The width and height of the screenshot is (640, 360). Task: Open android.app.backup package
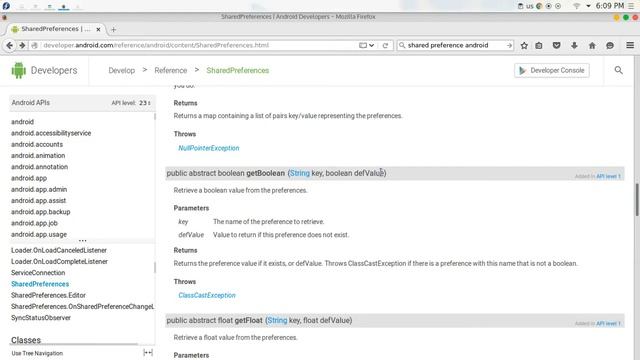pos(41,211)
